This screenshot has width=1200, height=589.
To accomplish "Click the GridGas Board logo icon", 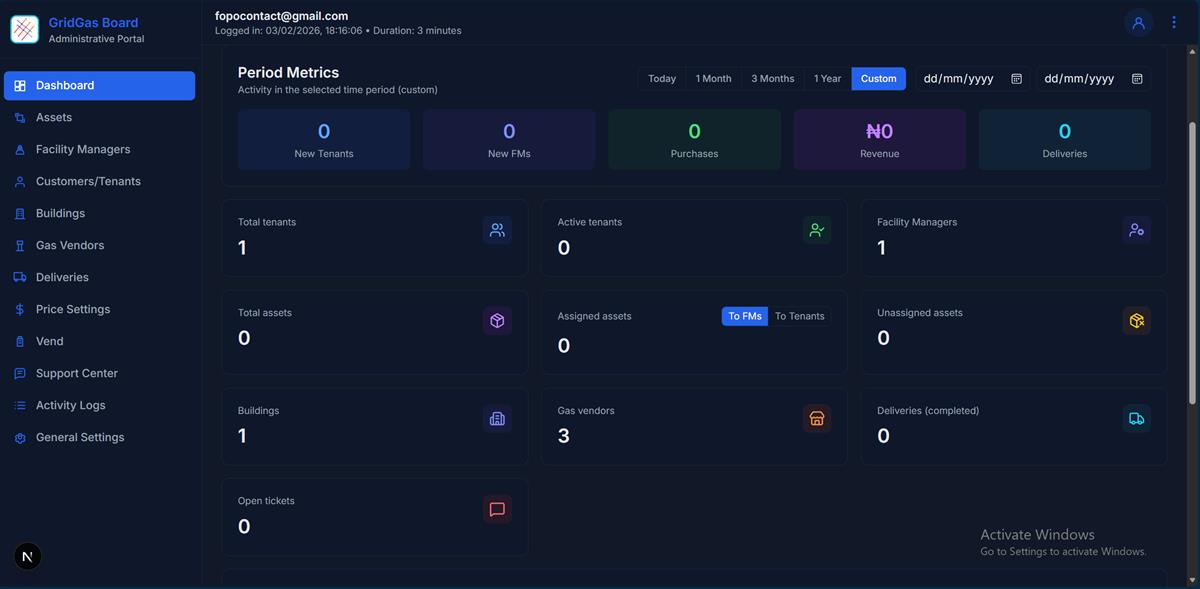I will point(24,30).
